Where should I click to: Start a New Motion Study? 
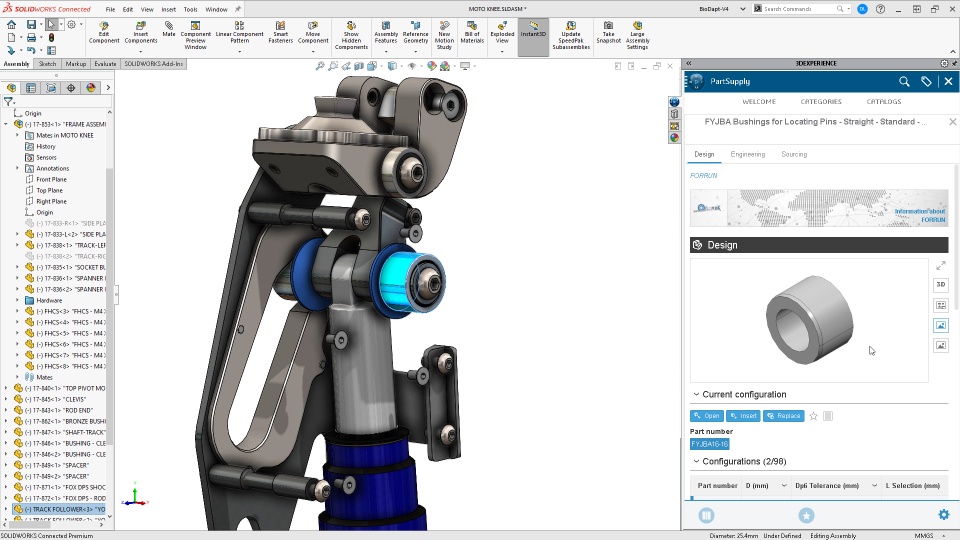point(444,36)
